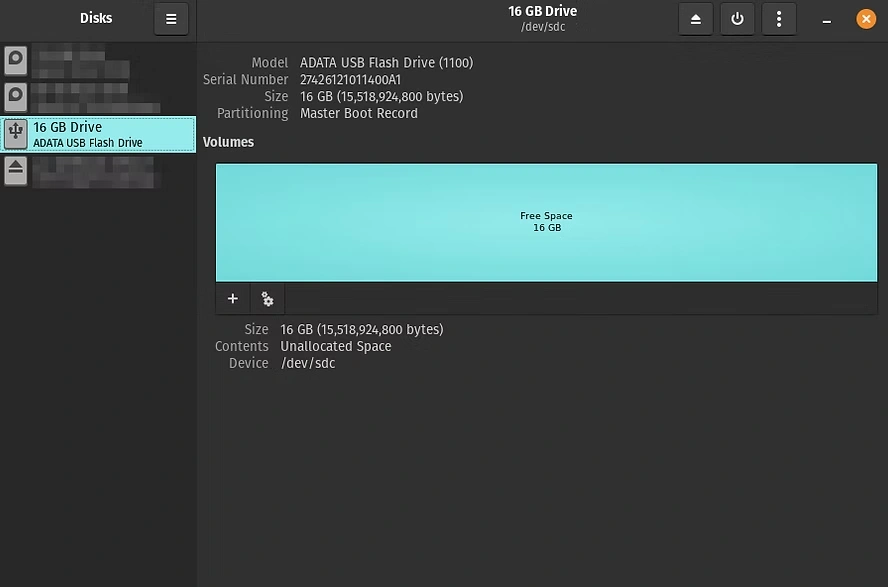Screen dimensions: 888x587
Task: Power off the selected drive
Action: [737, 19]
